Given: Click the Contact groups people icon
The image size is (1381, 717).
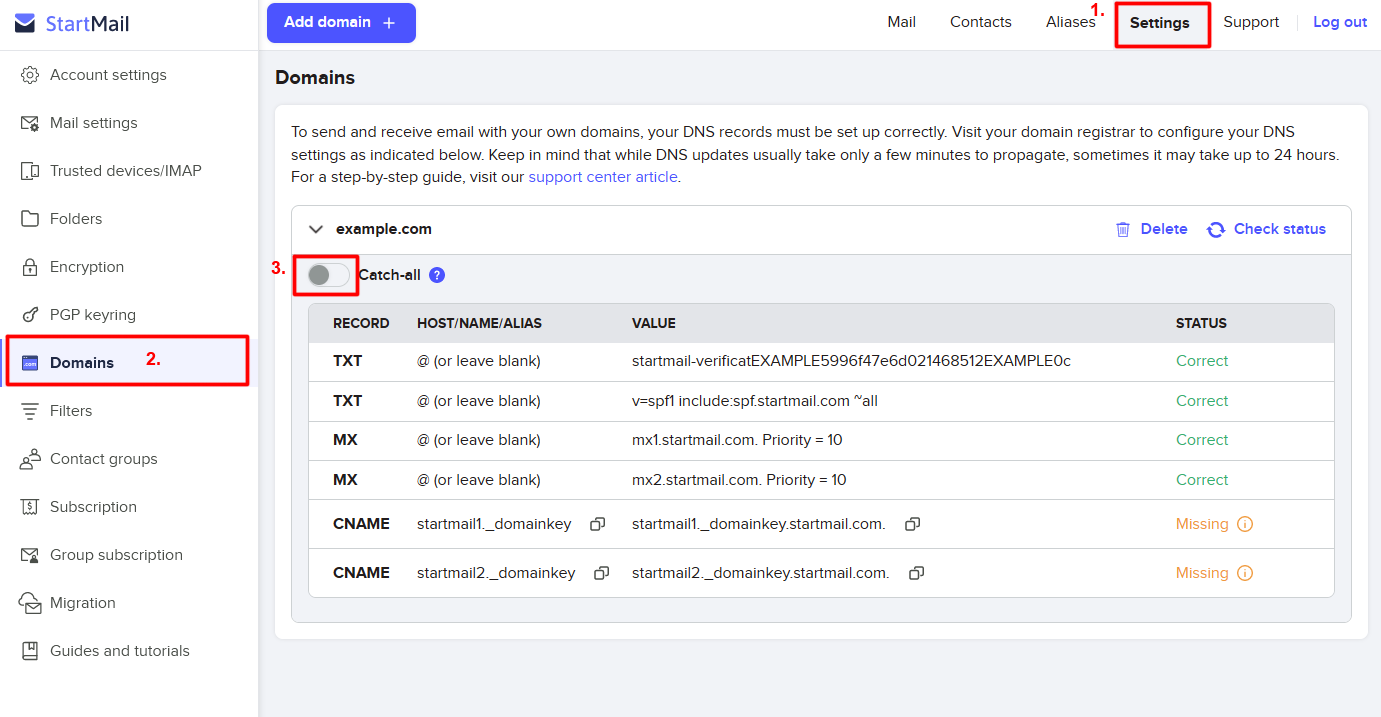Looking at the screenshot, I should (30, 459).
